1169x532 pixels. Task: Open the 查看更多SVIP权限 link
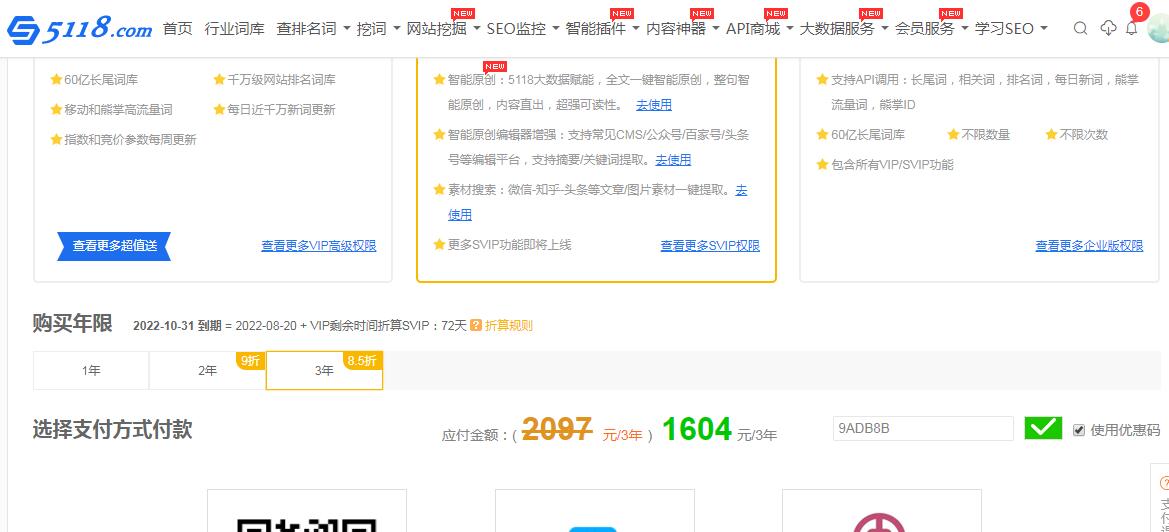pyautogui.click(x=710, y=246)
